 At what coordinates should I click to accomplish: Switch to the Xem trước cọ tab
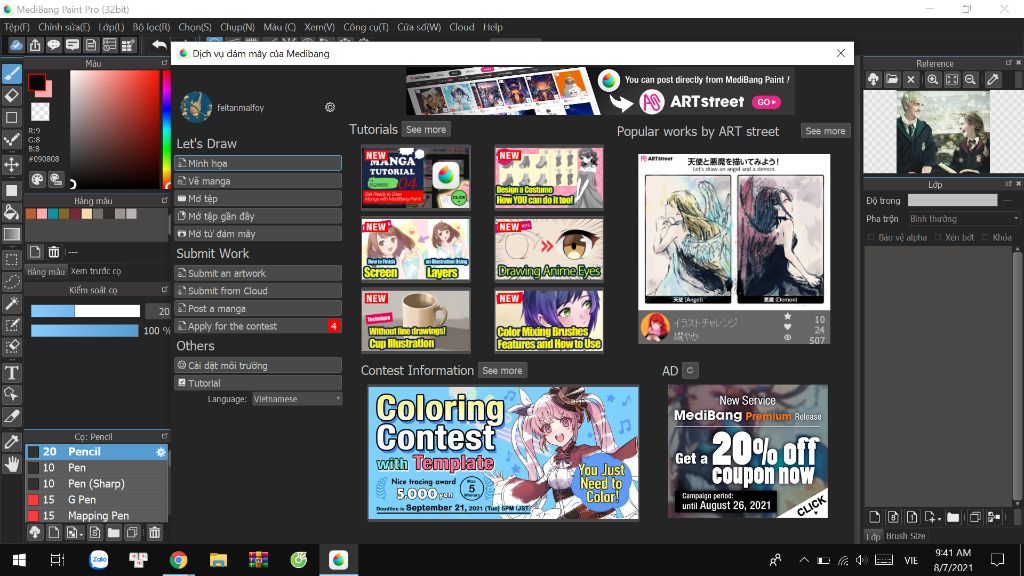point(96,271)
